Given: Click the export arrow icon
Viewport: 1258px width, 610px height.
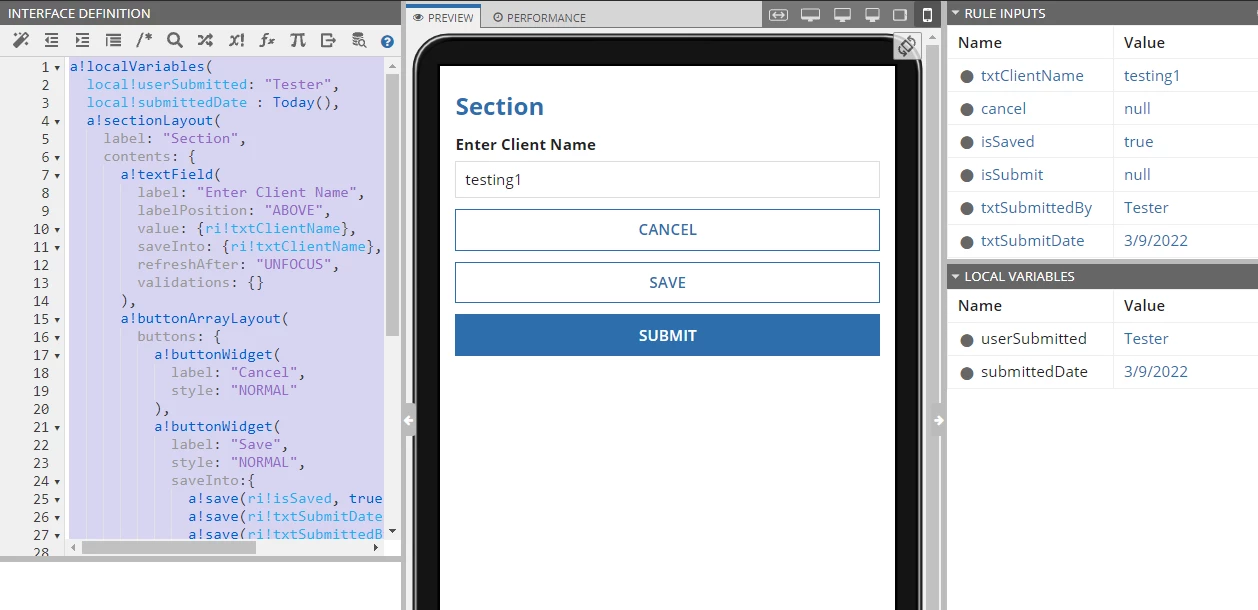Looking at the screenshot, I should point(328,40).
